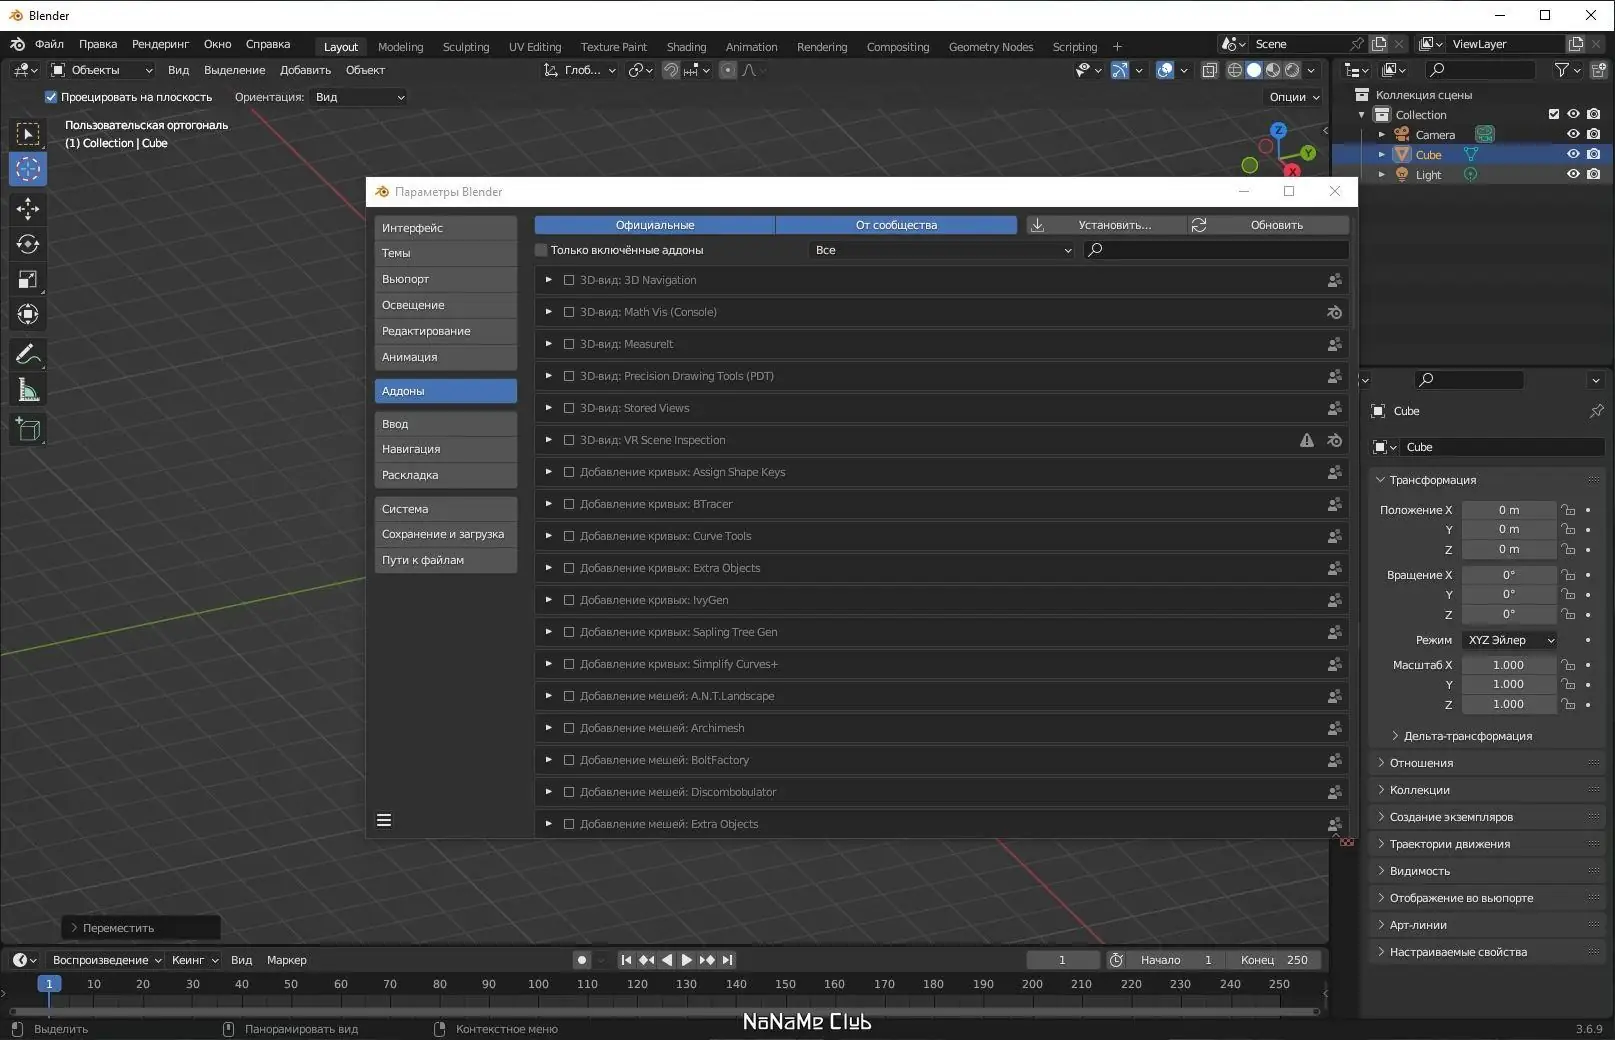Lock the Position X value
Image resolution: width=1615 pixels, height=1040 pixels.
1568,510
